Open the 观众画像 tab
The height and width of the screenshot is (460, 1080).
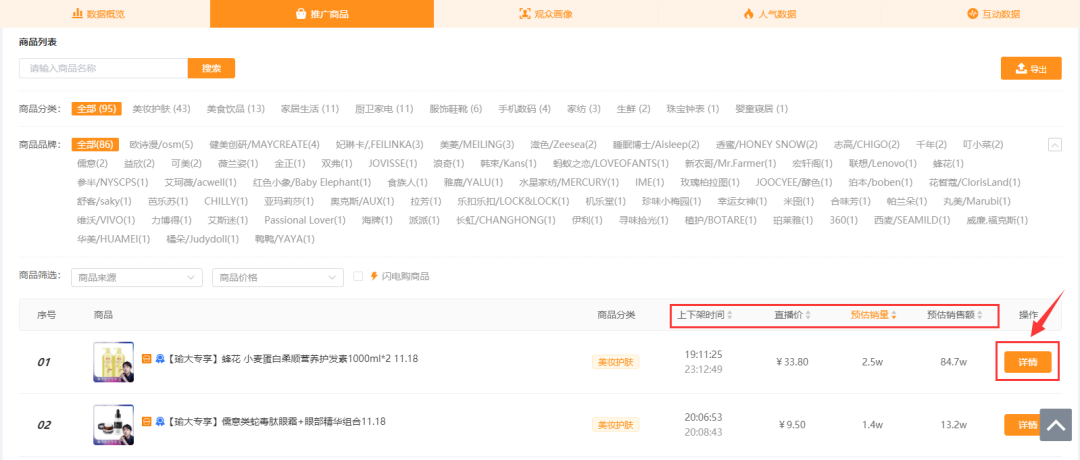546,14
